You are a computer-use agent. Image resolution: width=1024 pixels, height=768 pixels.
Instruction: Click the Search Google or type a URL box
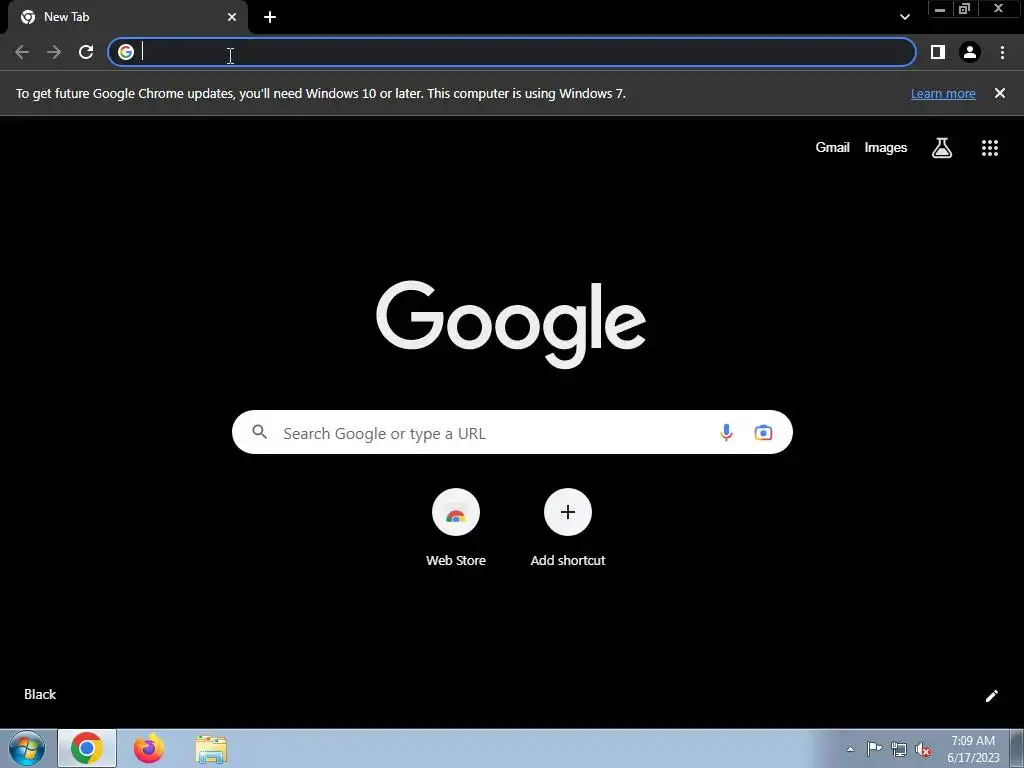coord(512,432)
